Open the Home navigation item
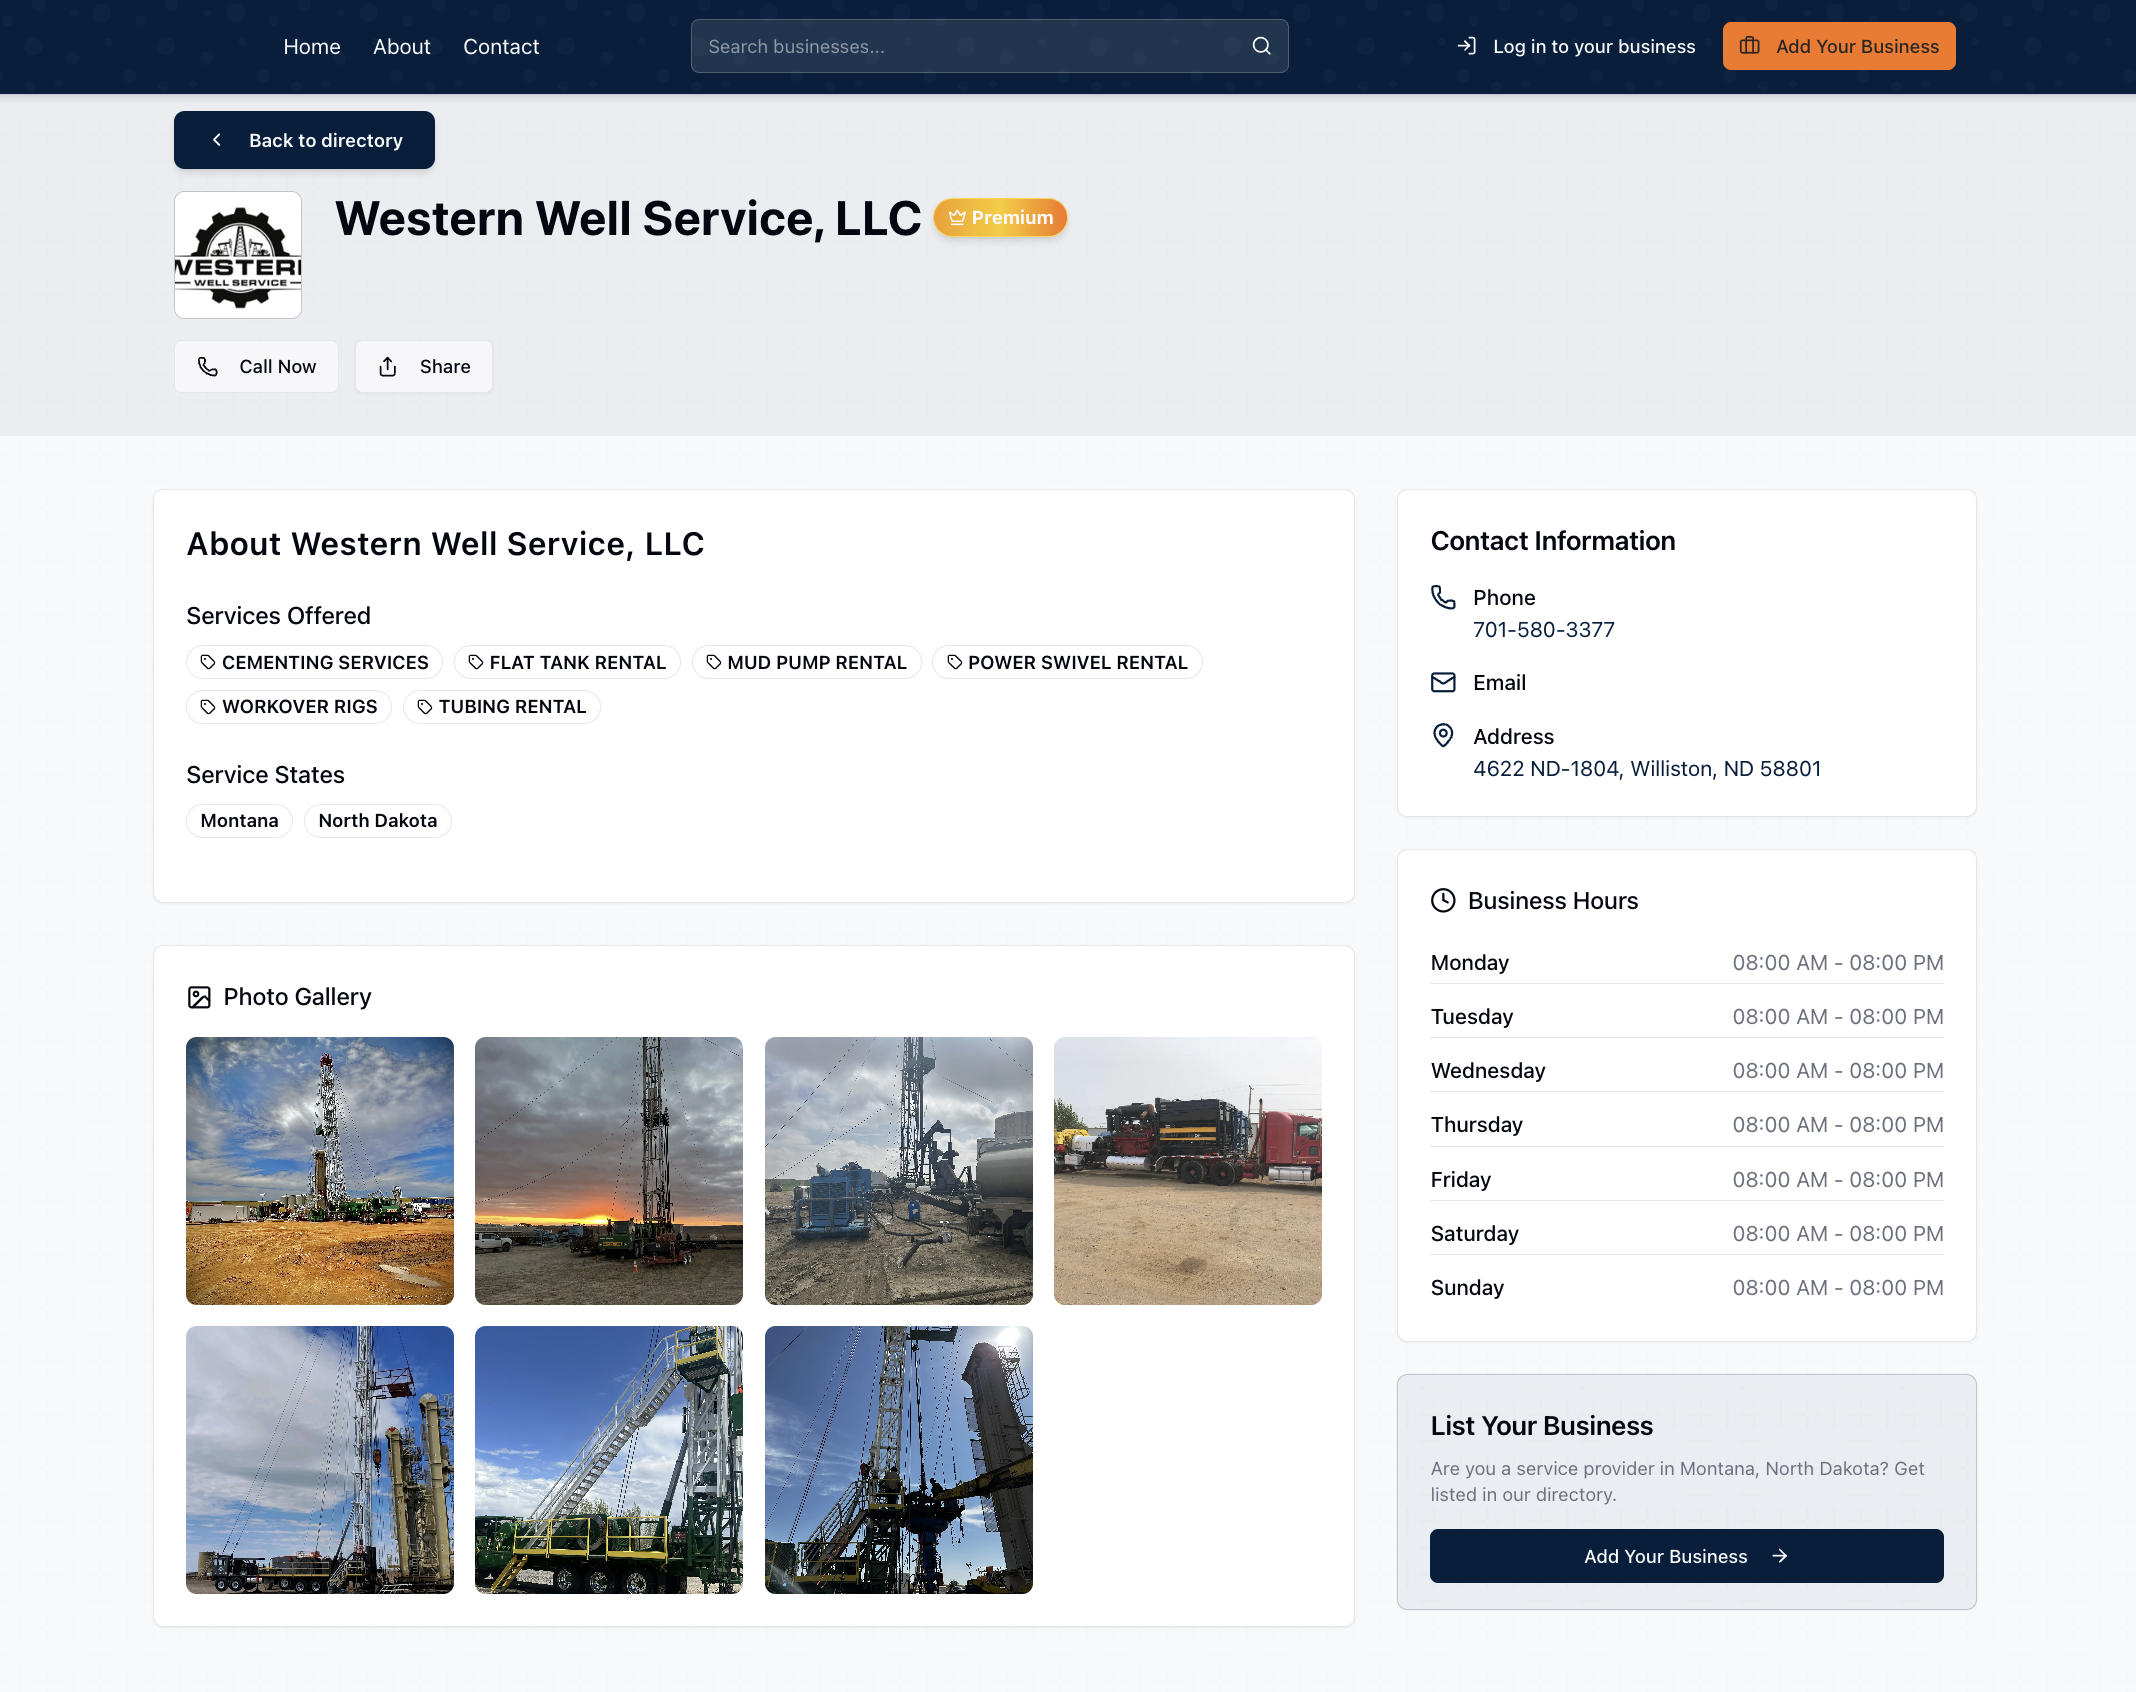Viewport: 2136px width, 1692px height. 311,46
